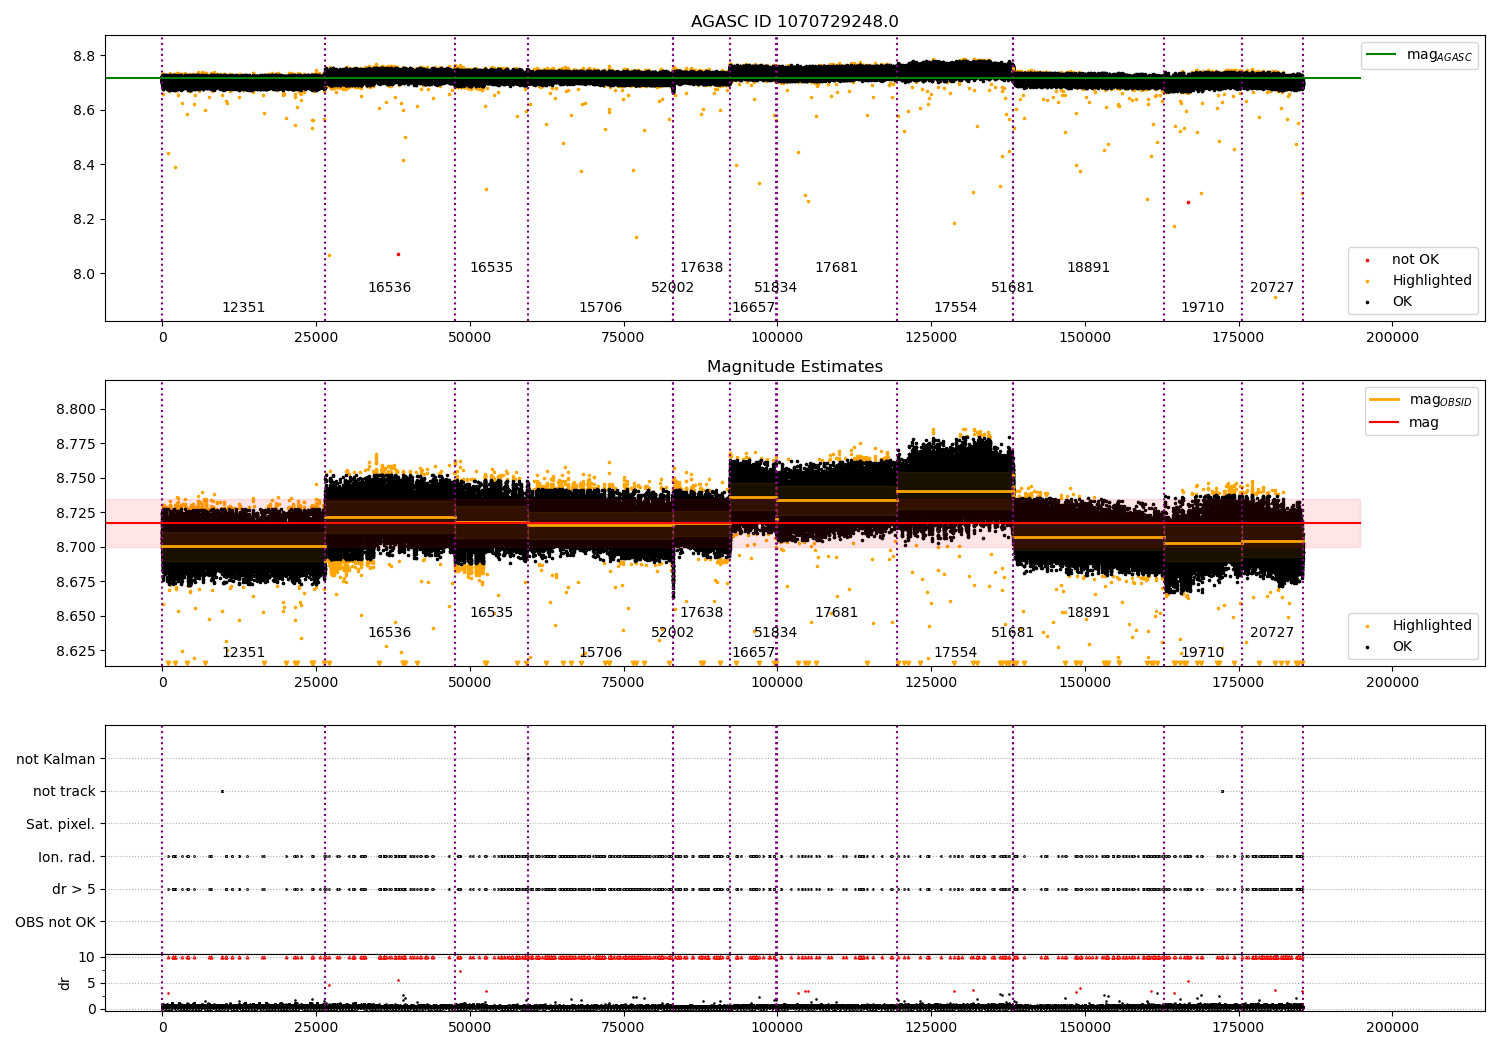Select the mag AGASC legend entry

1418,55
